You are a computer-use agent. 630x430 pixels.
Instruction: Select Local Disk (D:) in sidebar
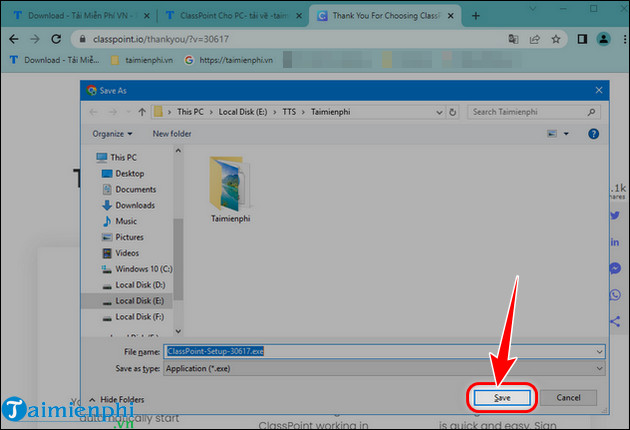(x=139, y=285)
